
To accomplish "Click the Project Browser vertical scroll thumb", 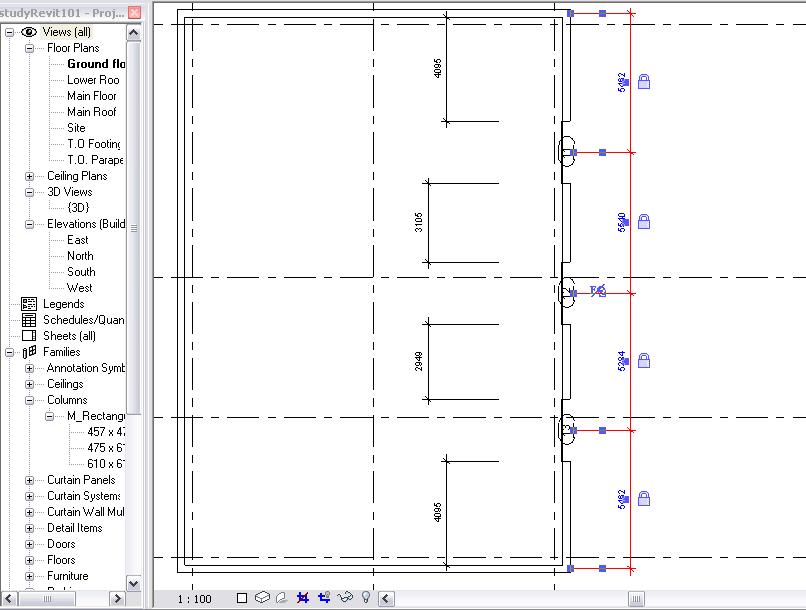I will 134,228.
